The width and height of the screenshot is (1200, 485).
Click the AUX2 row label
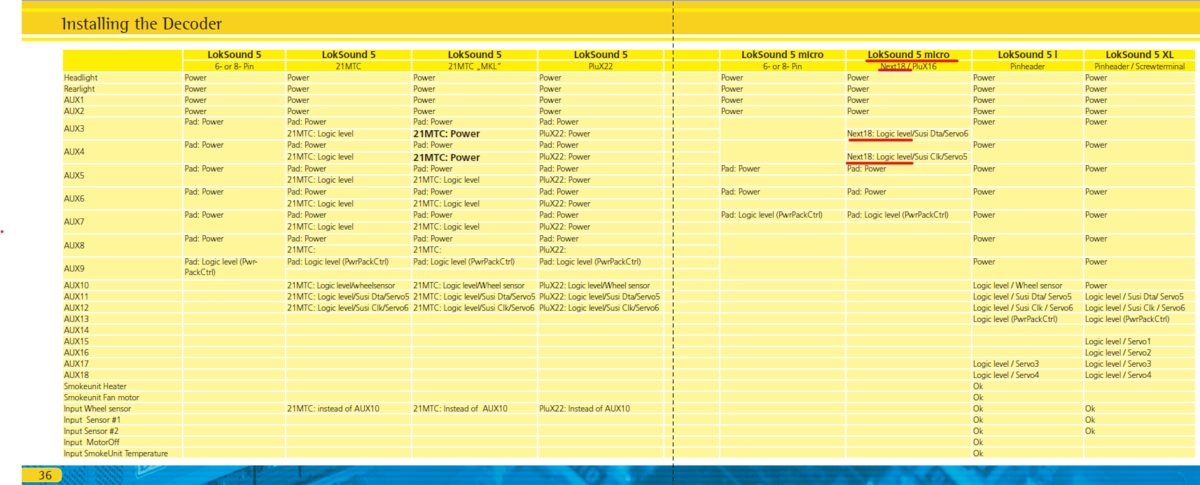coord(75,111)
